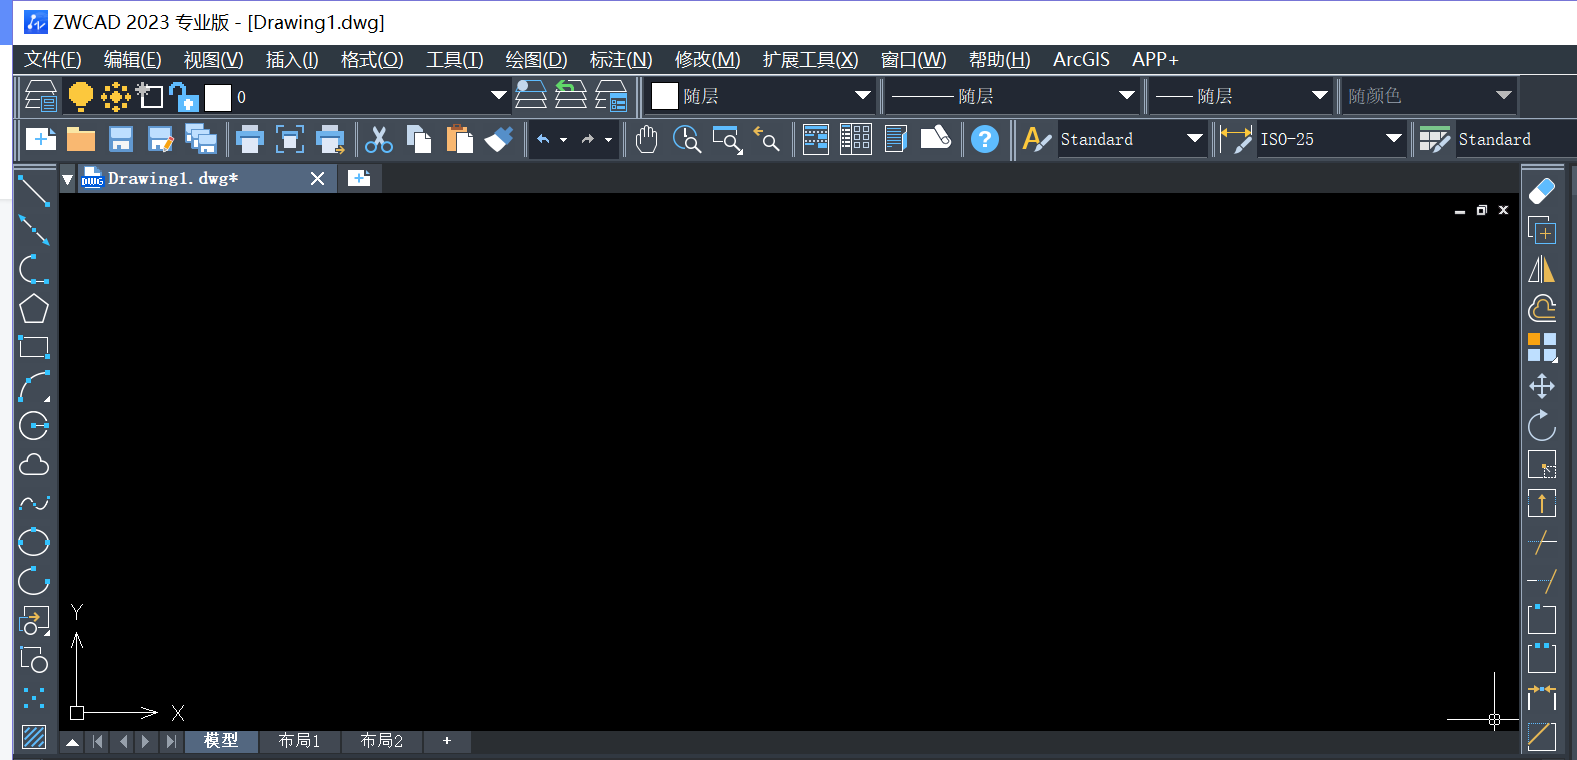The width and height of the screenshot is (1577, 760).
Task: Toggle layer 0 on/off lightbulb
Action: (81, 96)
